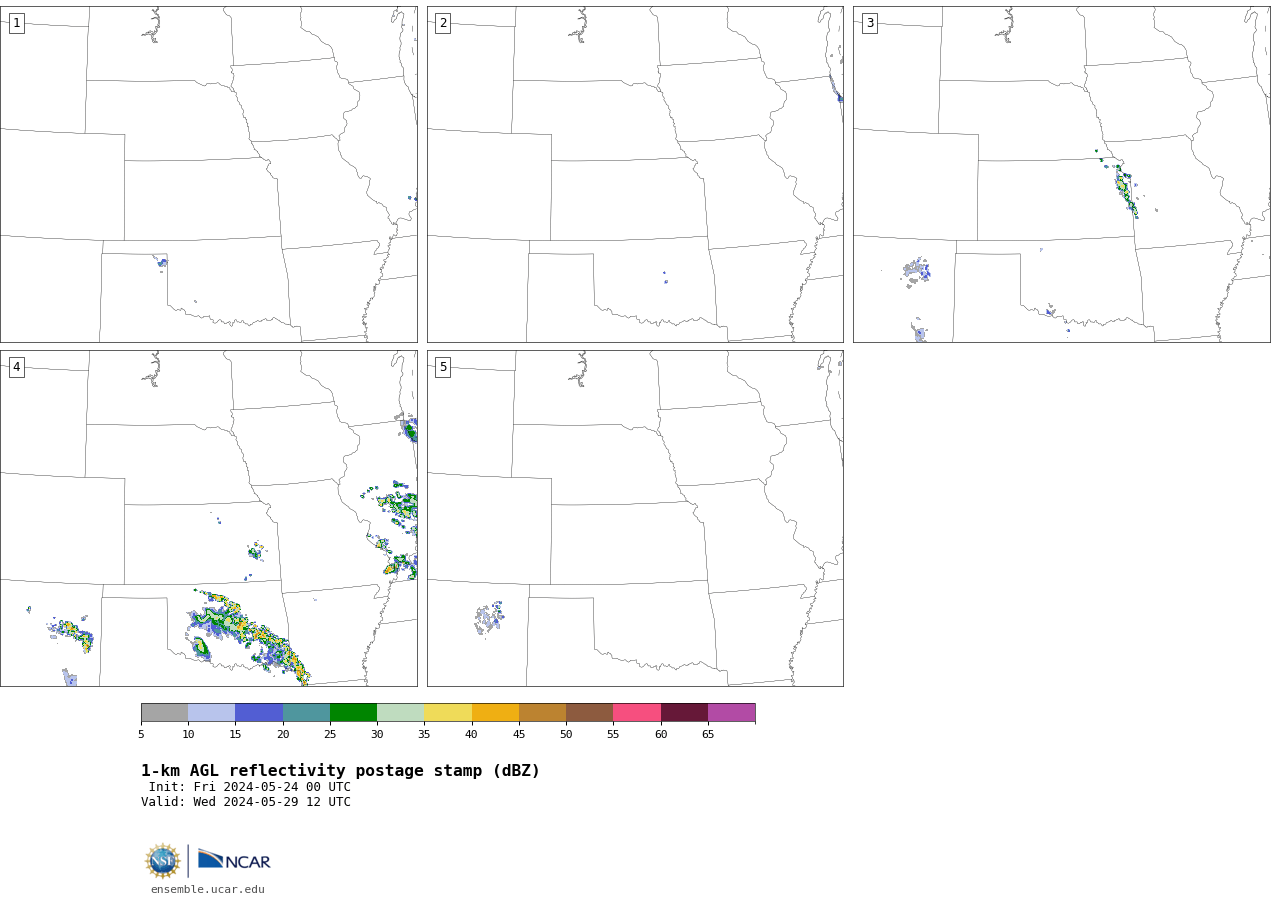Open ensemble member 3 reflectivity map
Viewport: 1280px width, 901px height.
pos(1062,174)
